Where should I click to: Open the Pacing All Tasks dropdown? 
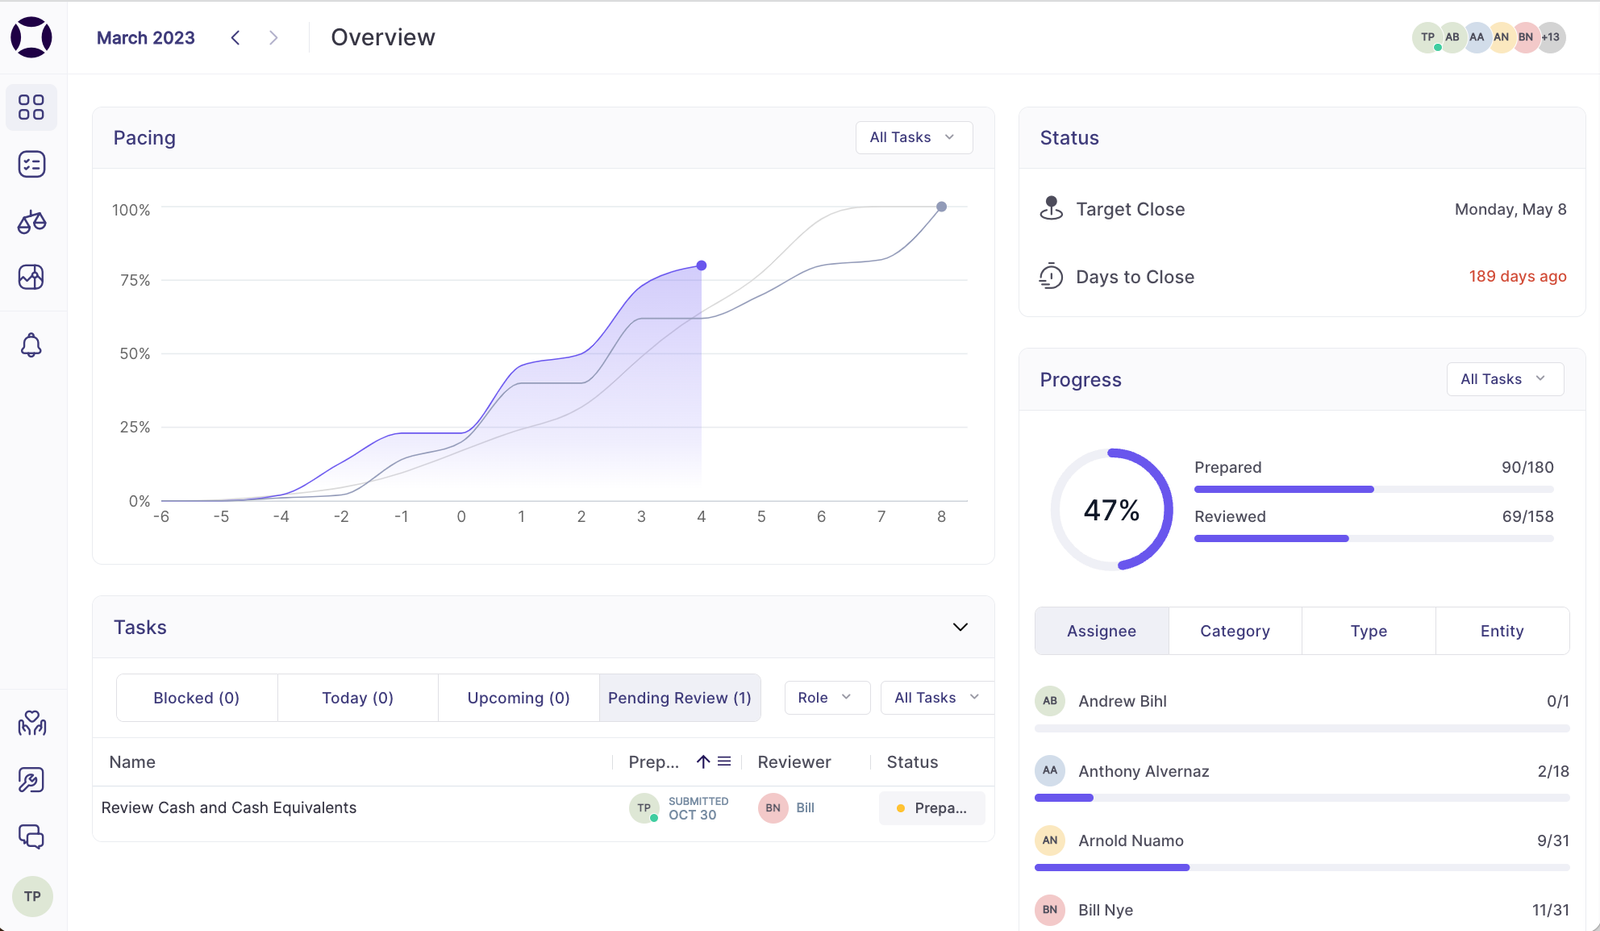coord(913,137)
